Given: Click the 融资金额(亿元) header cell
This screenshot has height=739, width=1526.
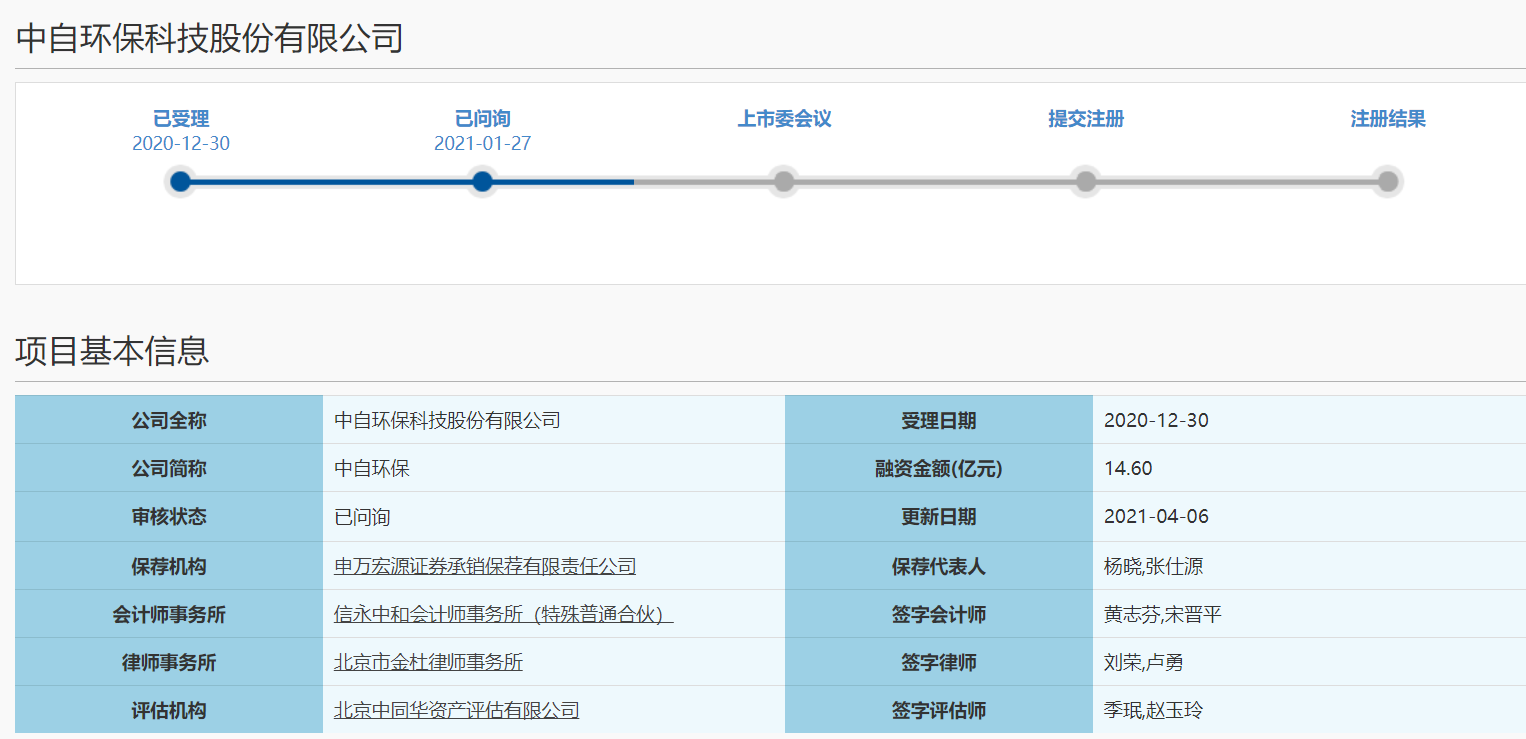Looking at the screenshot, I should [939, 468].
